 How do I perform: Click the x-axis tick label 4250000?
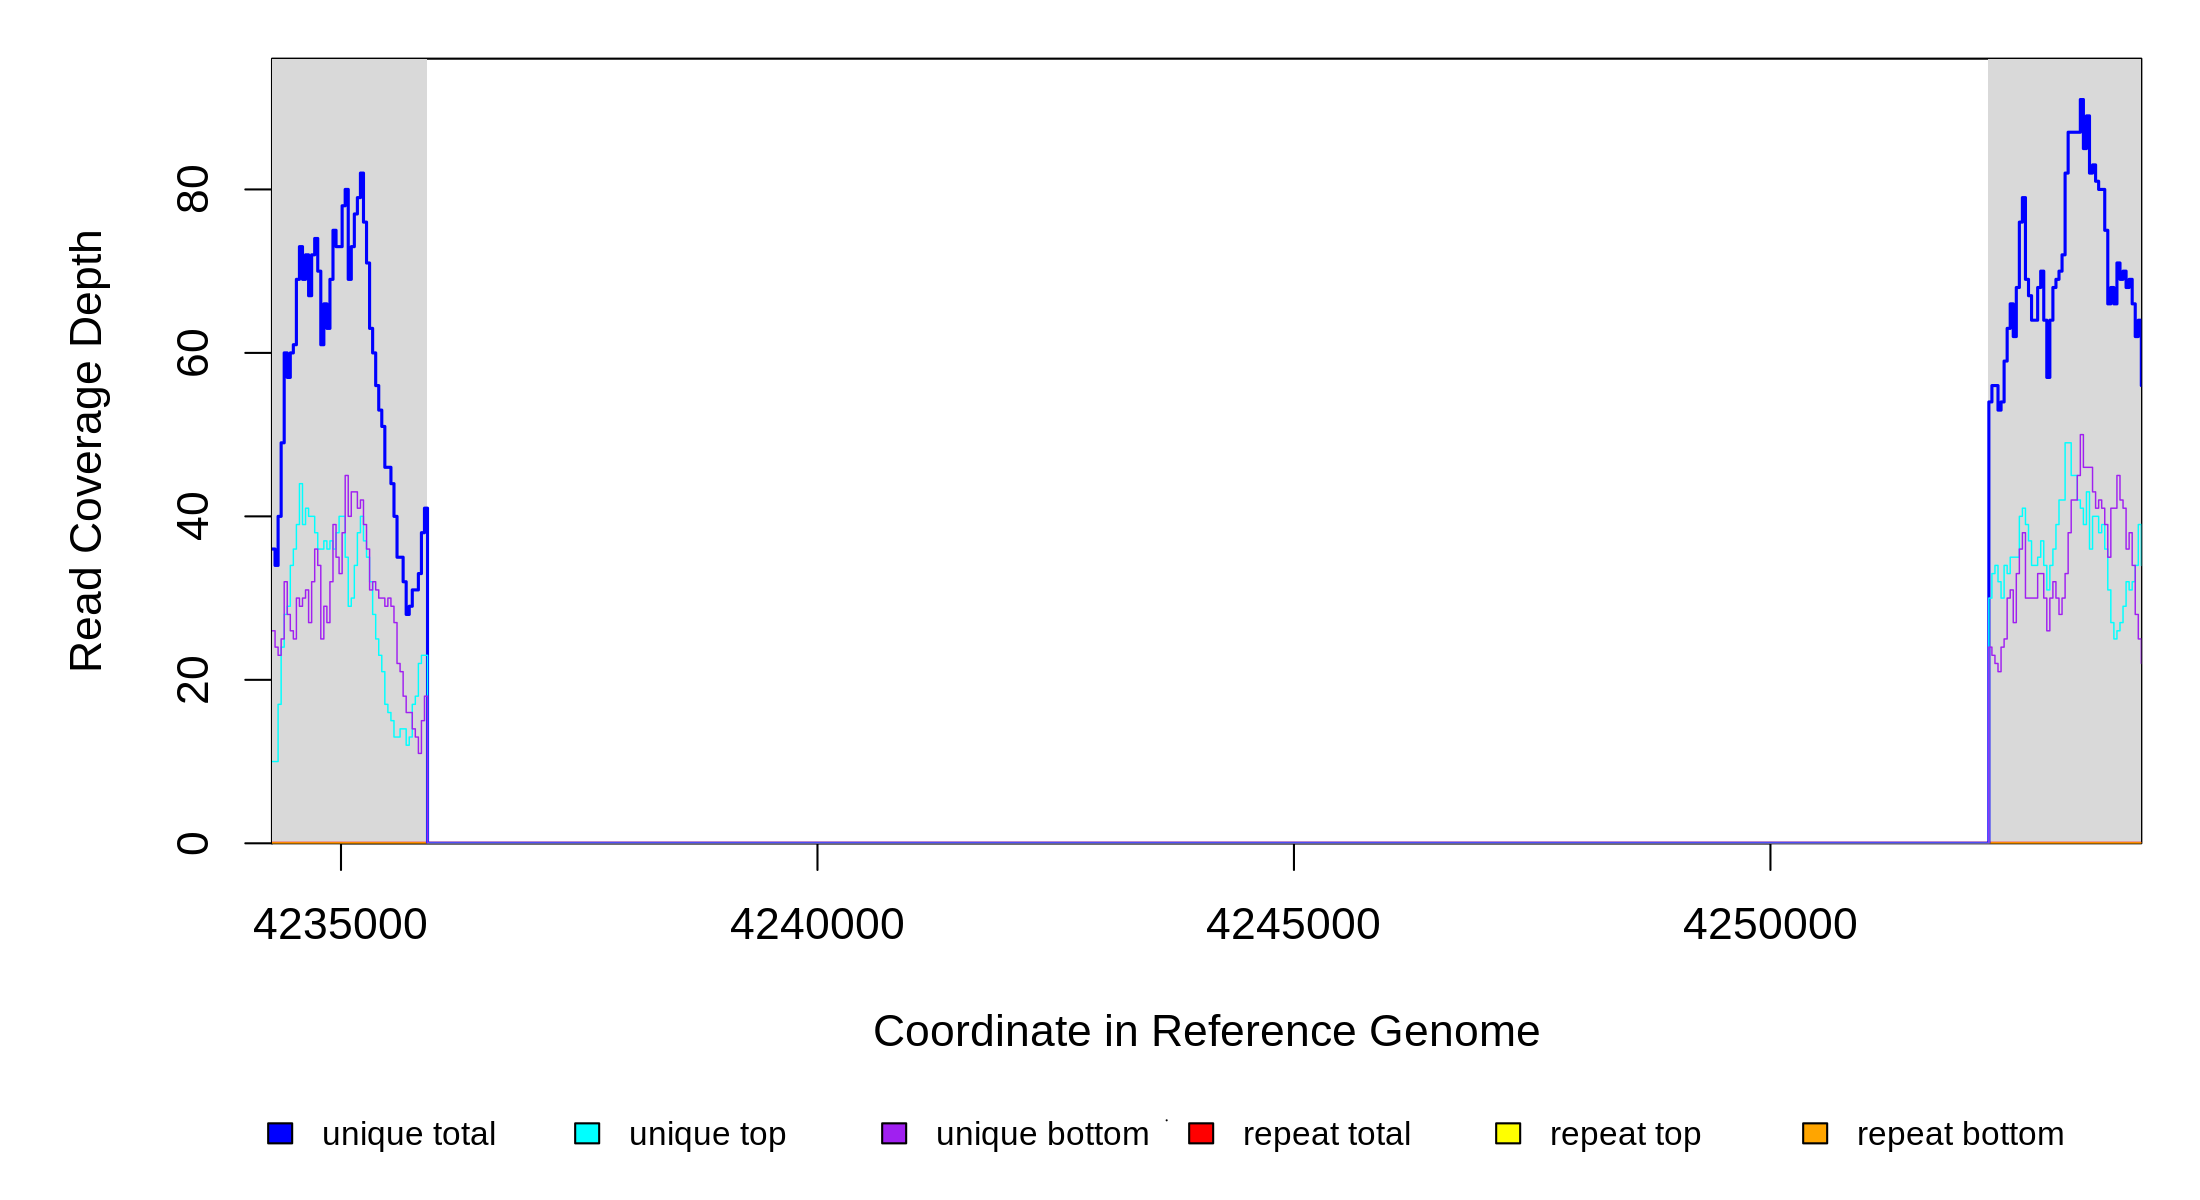pos(1770,924)
